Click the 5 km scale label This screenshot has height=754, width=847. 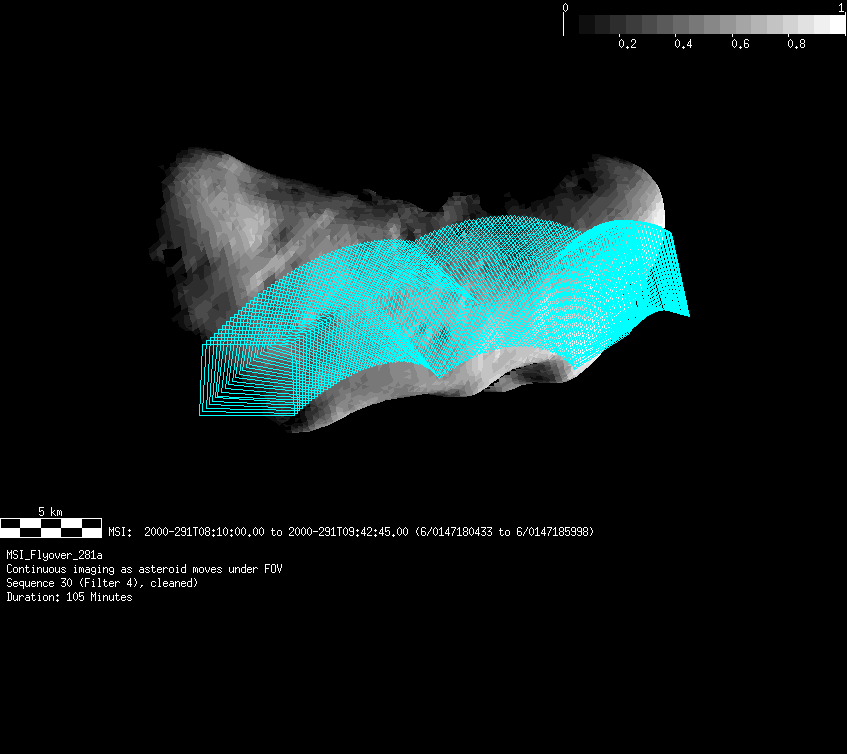50,511
